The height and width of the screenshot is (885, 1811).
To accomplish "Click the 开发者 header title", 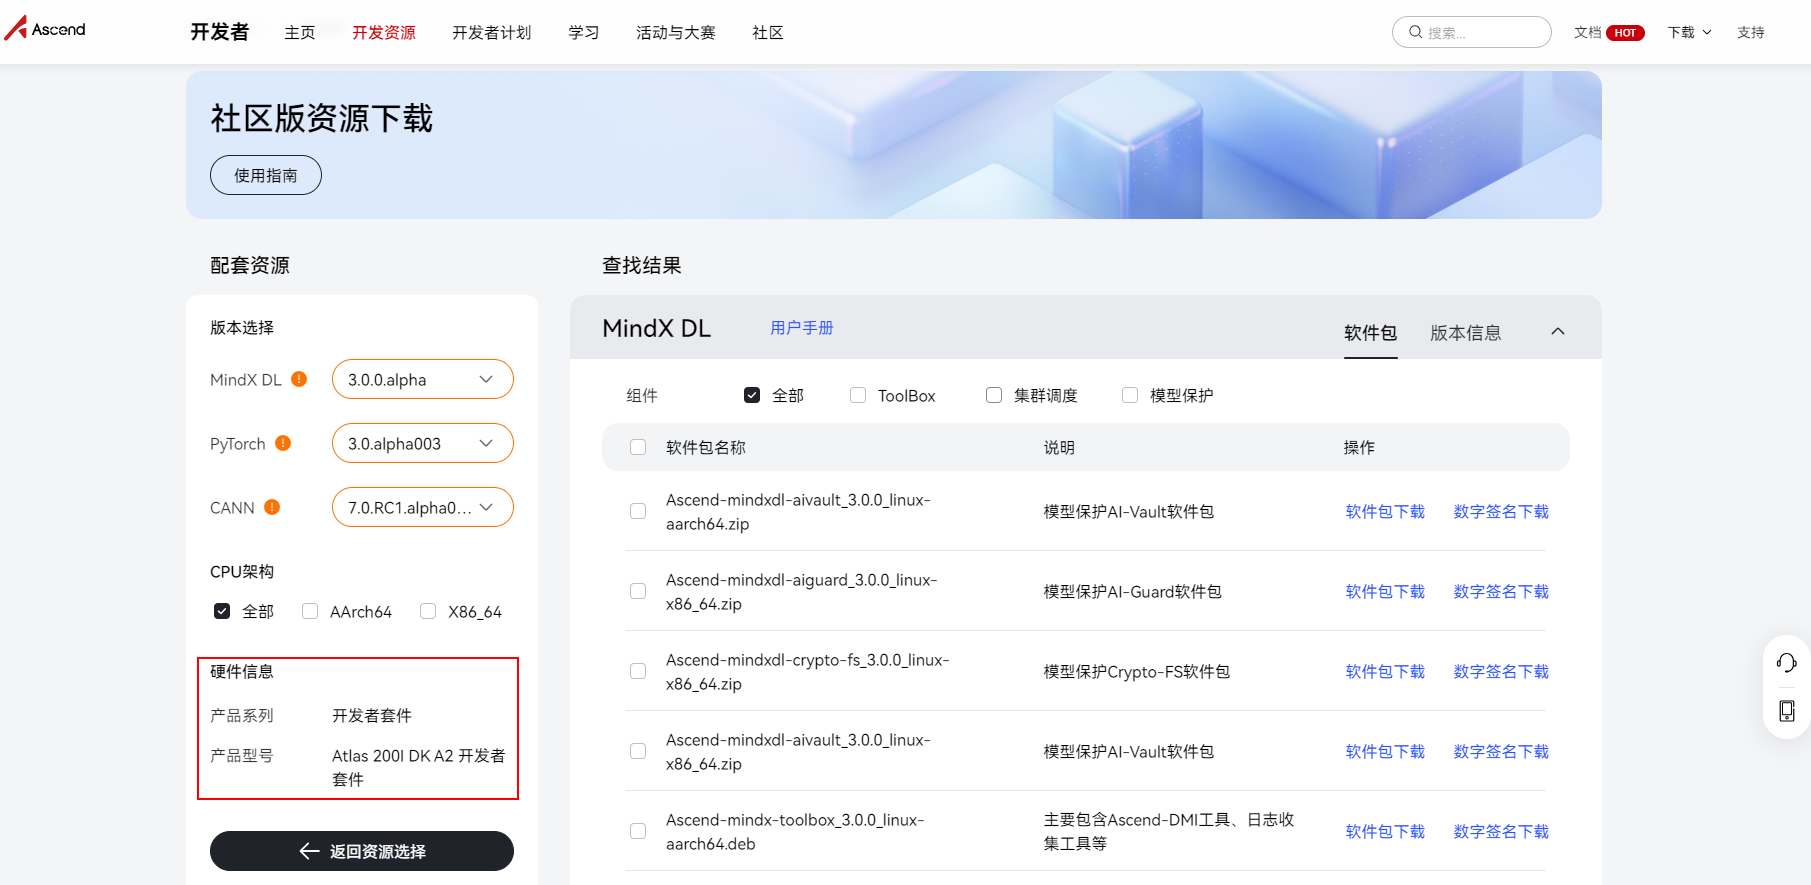I will click(x=220, y=32).
